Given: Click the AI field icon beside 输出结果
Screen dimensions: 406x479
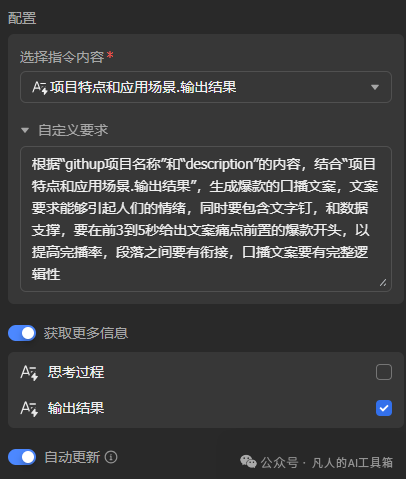Looking at the screenshot, I should (x=29, y=408).
